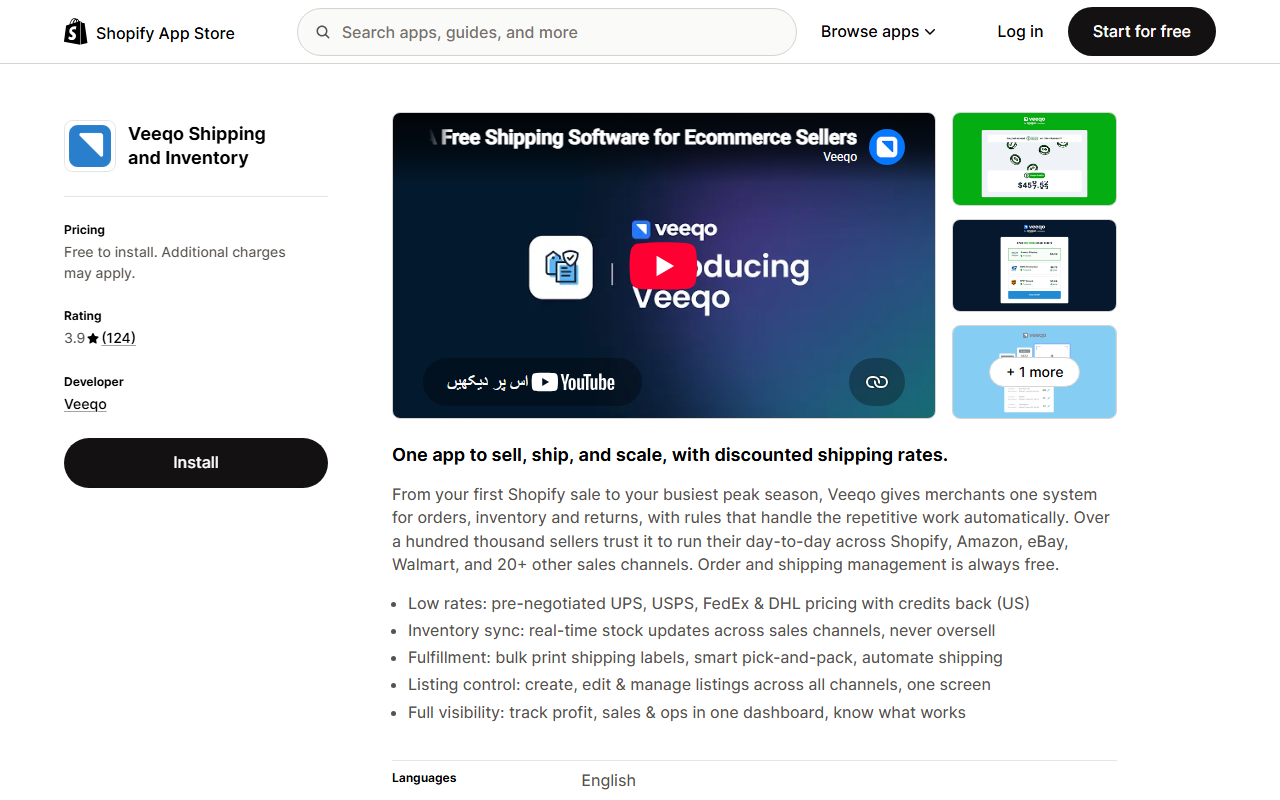Click the Veeqo Shipping and Inventory heading
Screen dimensions: 1280x800
point(197,146)
